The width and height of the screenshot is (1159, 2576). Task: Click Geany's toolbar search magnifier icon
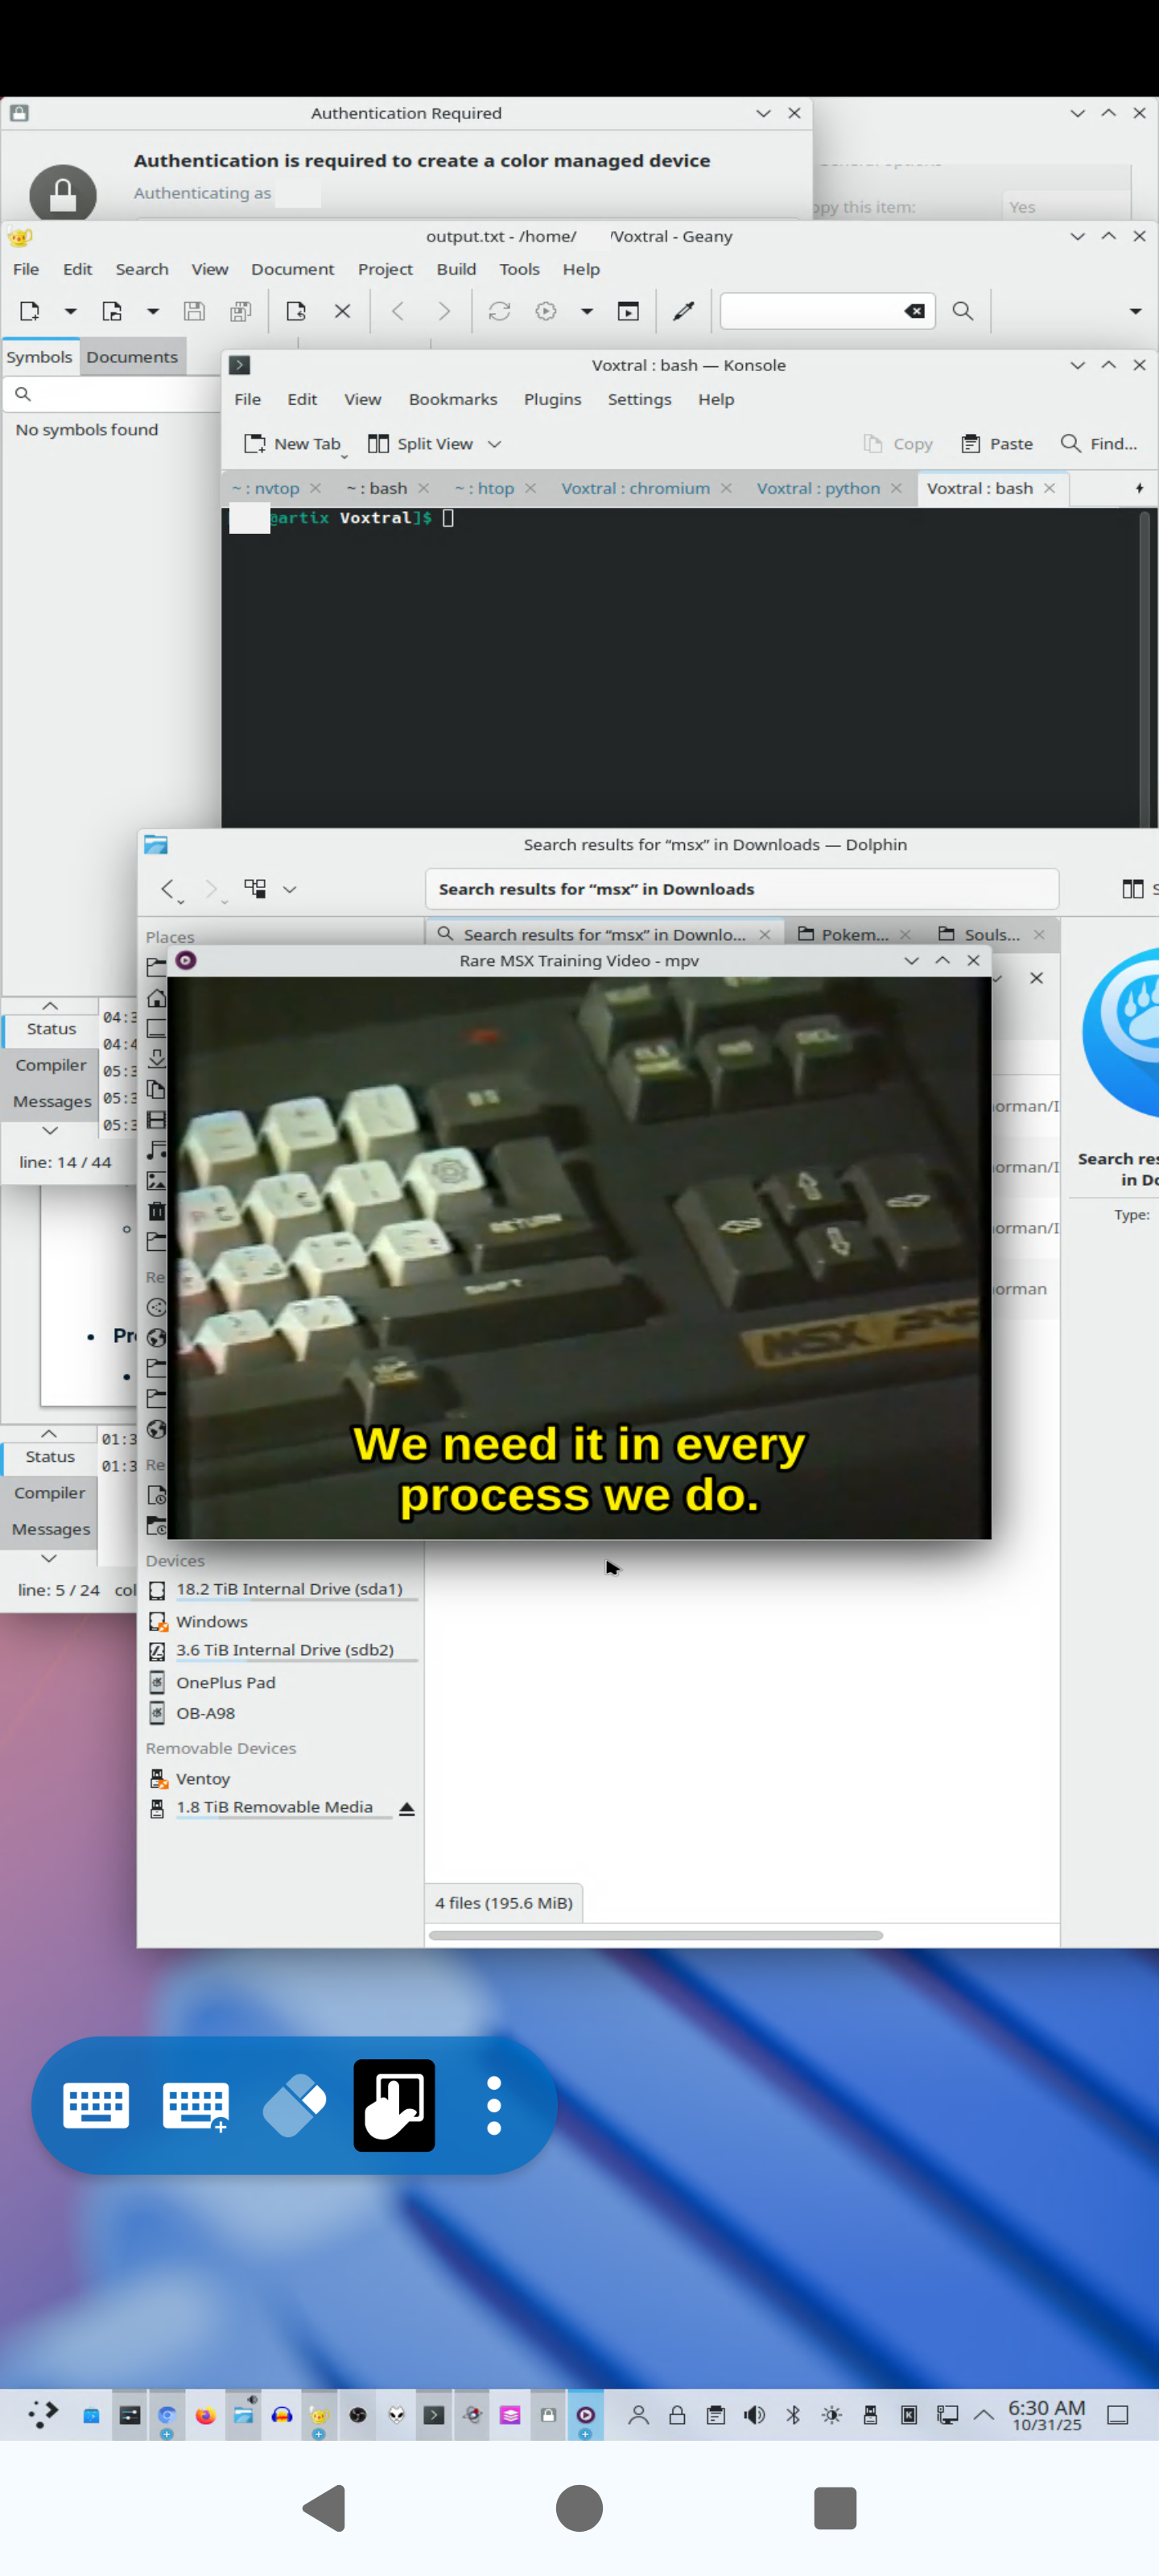point(963,311)
